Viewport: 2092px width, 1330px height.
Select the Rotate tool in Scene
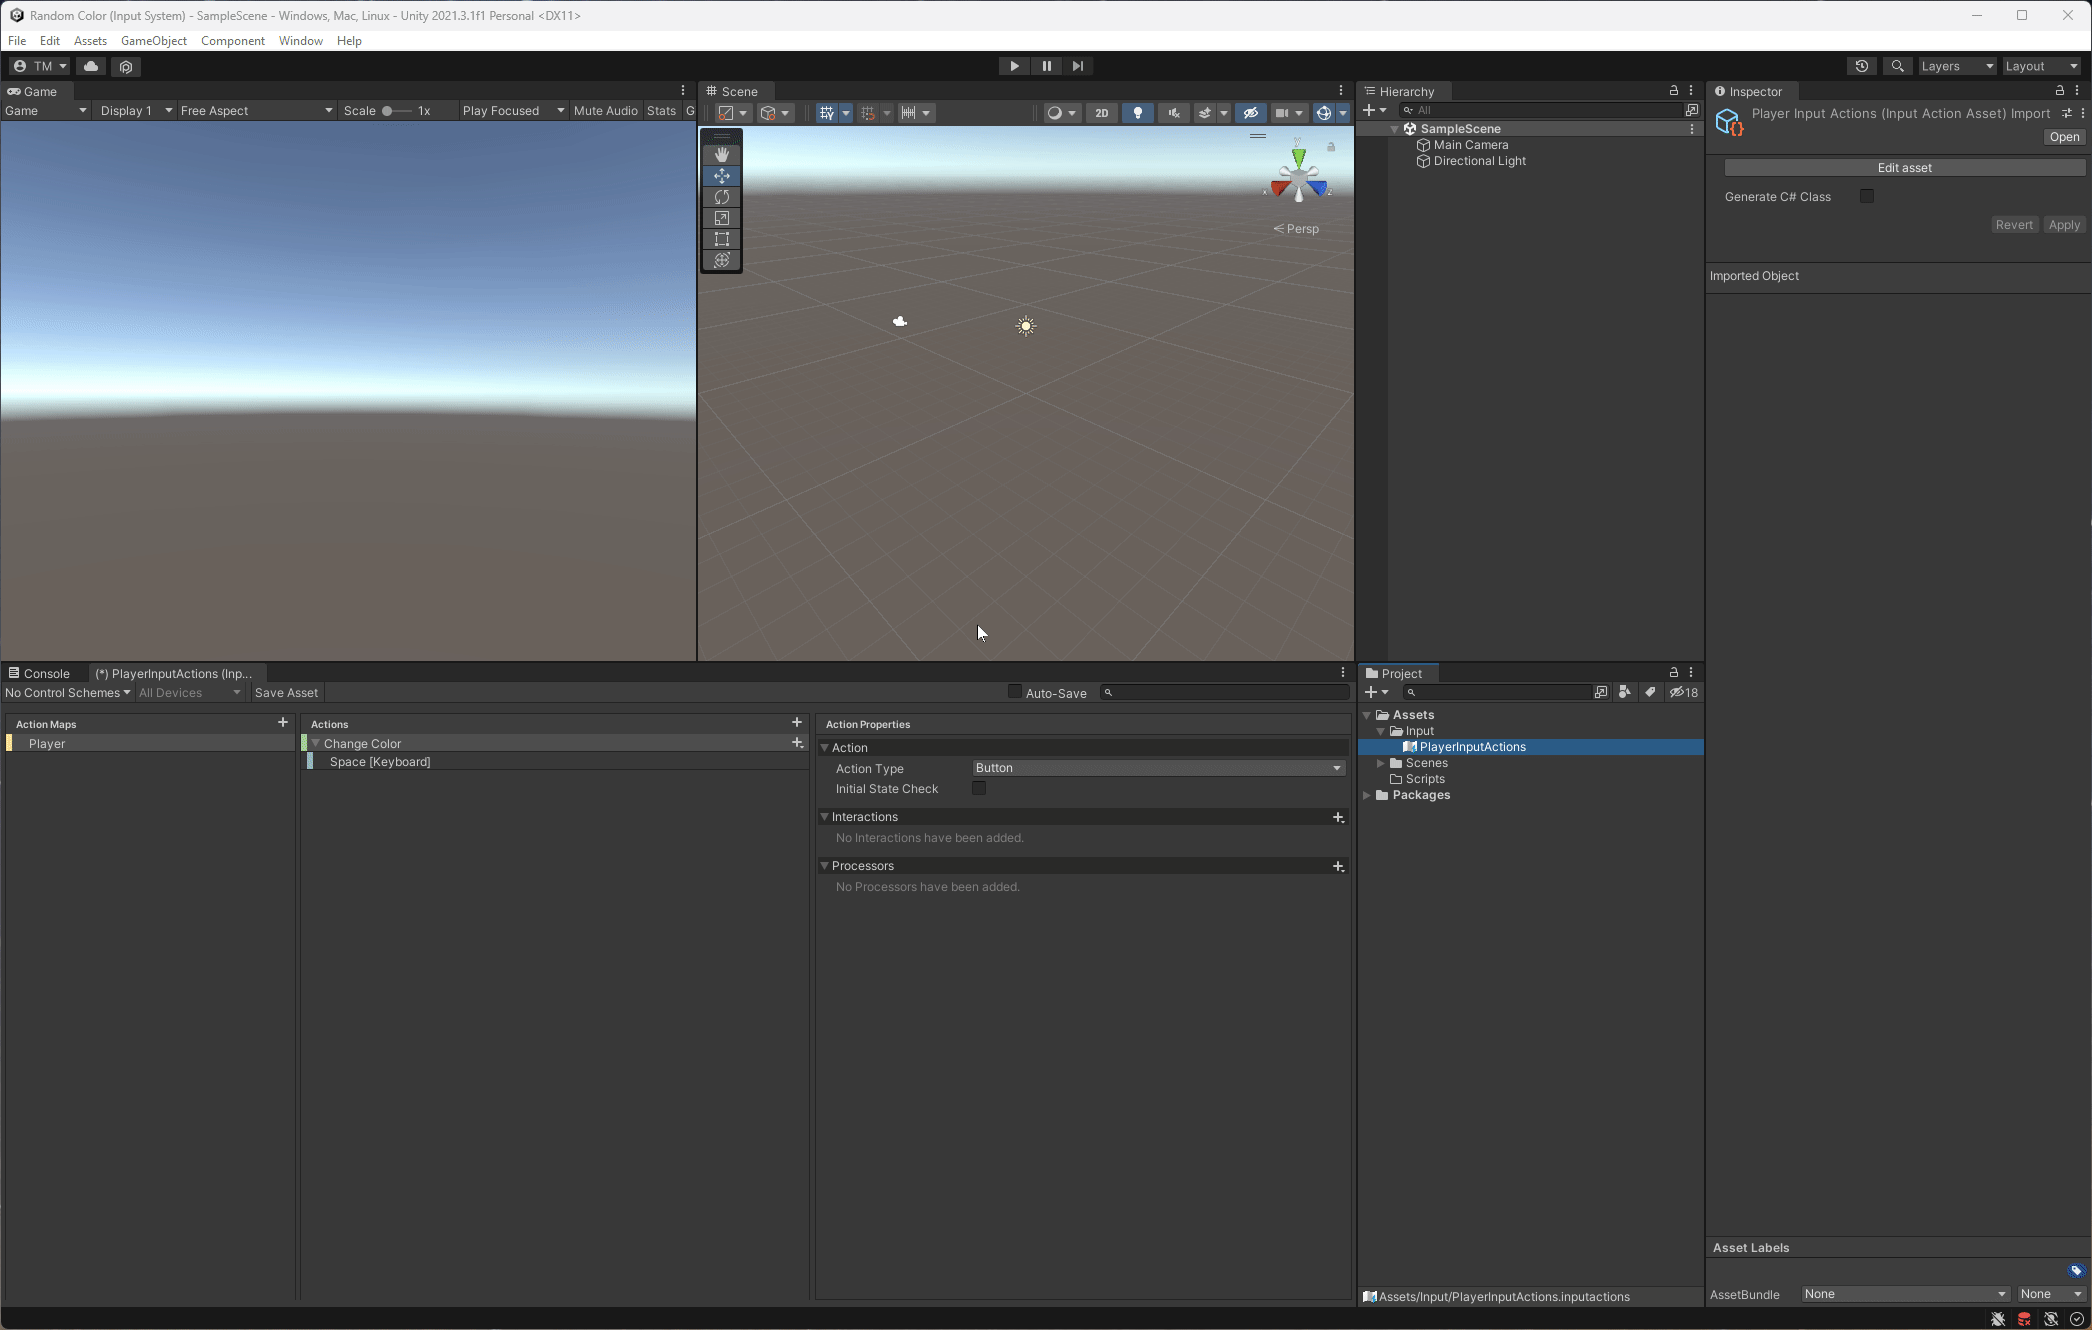pyautogui.click(x=721, y=197)
